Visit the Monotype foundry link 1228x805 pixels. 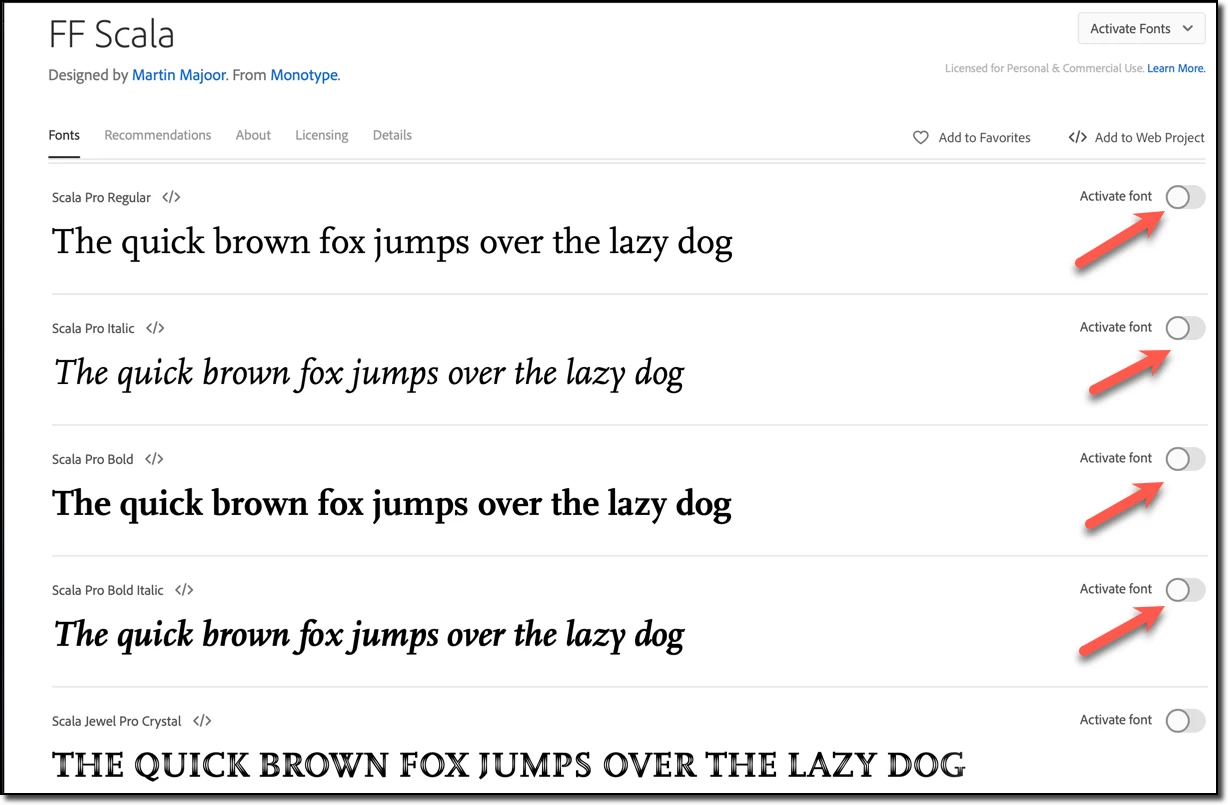pos(304,75)
